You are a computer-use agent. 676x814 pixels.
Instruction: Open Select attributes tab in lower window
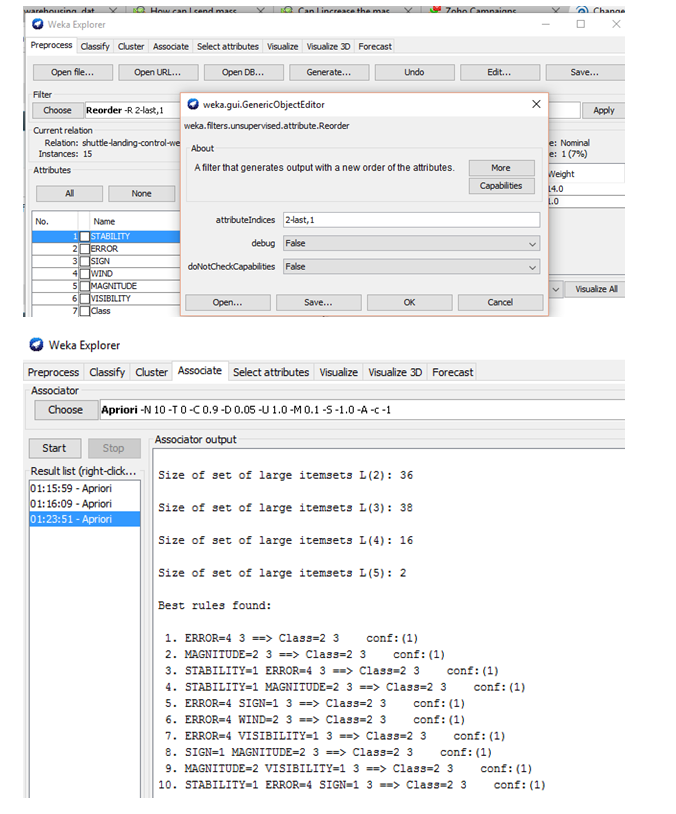pyautogui.click(x=271, y=373)
